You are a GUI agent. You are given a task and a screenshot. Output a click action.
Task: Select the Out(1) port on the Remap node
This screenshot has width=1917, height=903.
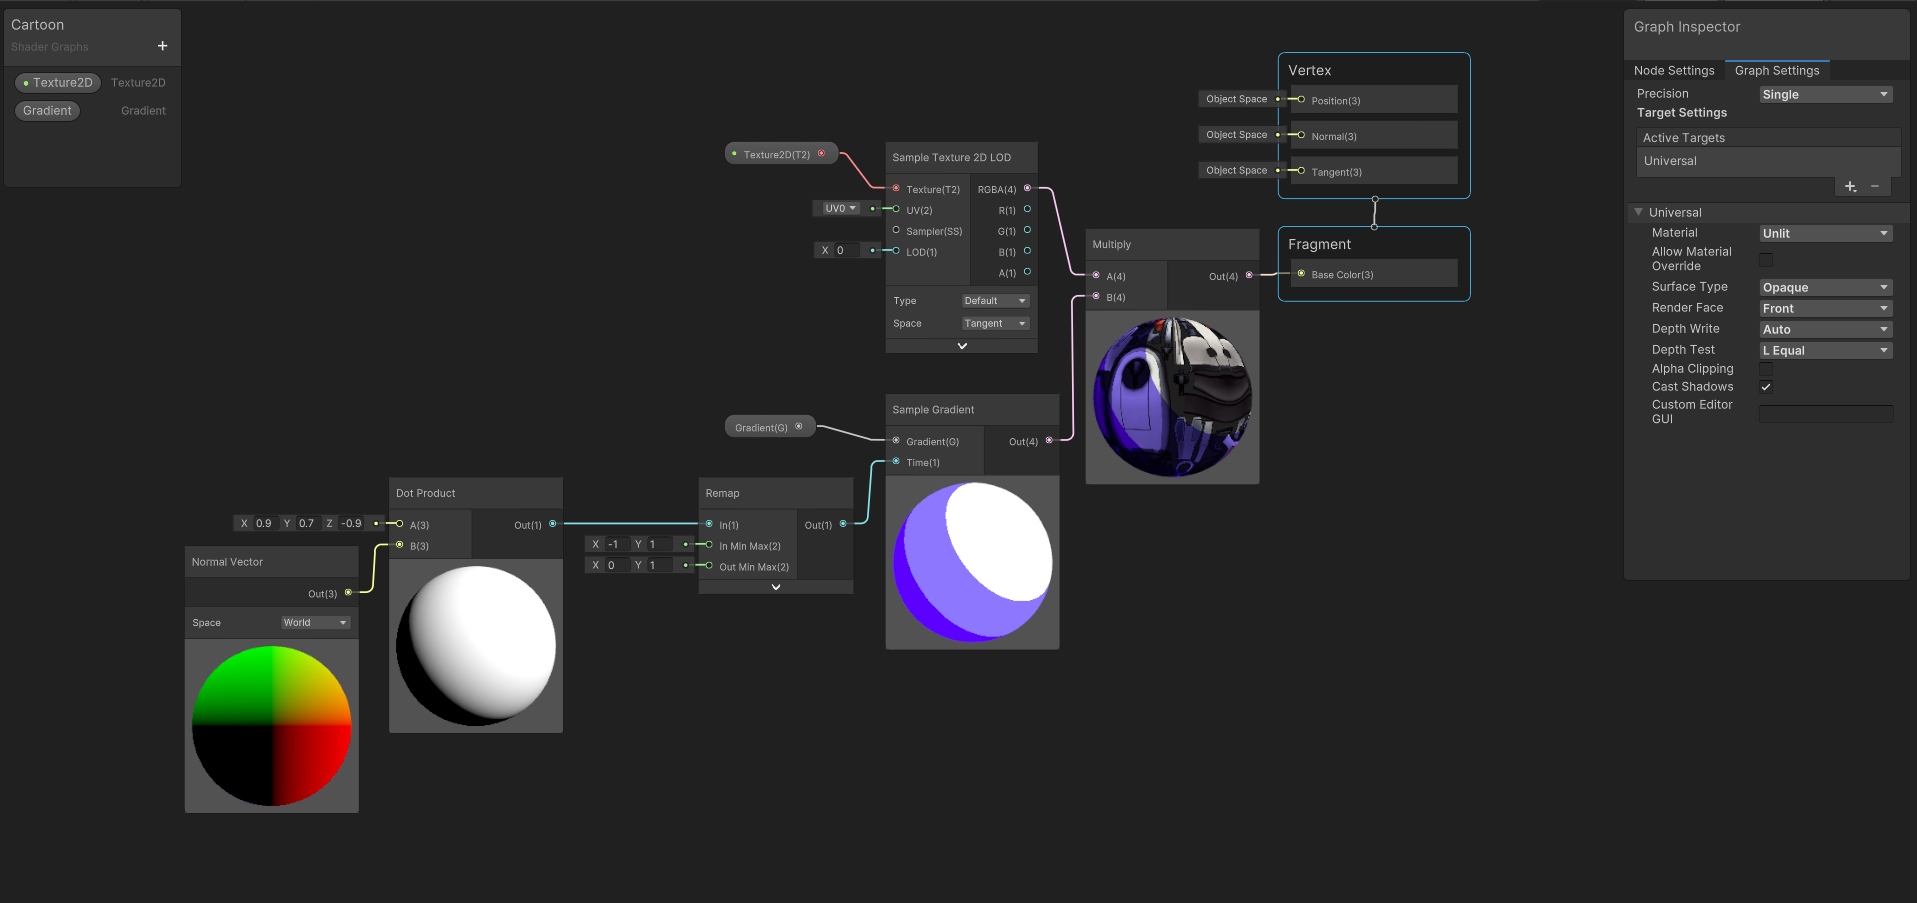click(x=843, y=523)
